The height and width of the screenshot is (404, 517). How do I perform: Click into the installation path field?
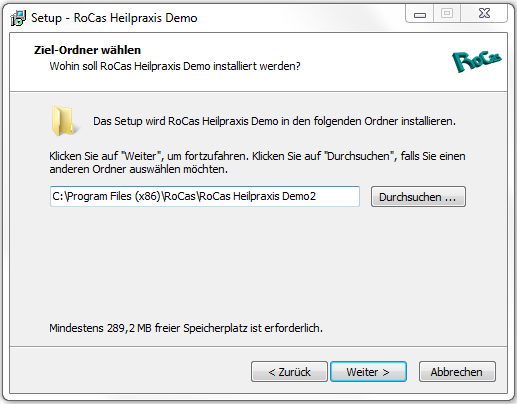click(205, 196)
